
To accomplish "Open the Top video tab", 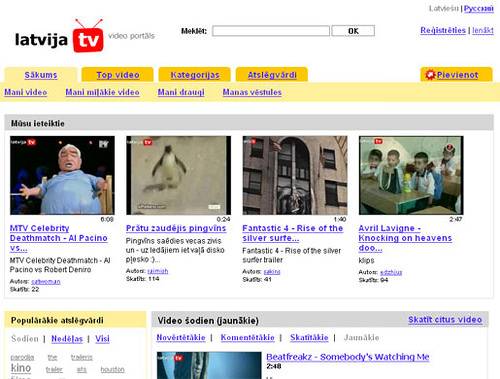I will pyautogui.click(x=118, y=75).
